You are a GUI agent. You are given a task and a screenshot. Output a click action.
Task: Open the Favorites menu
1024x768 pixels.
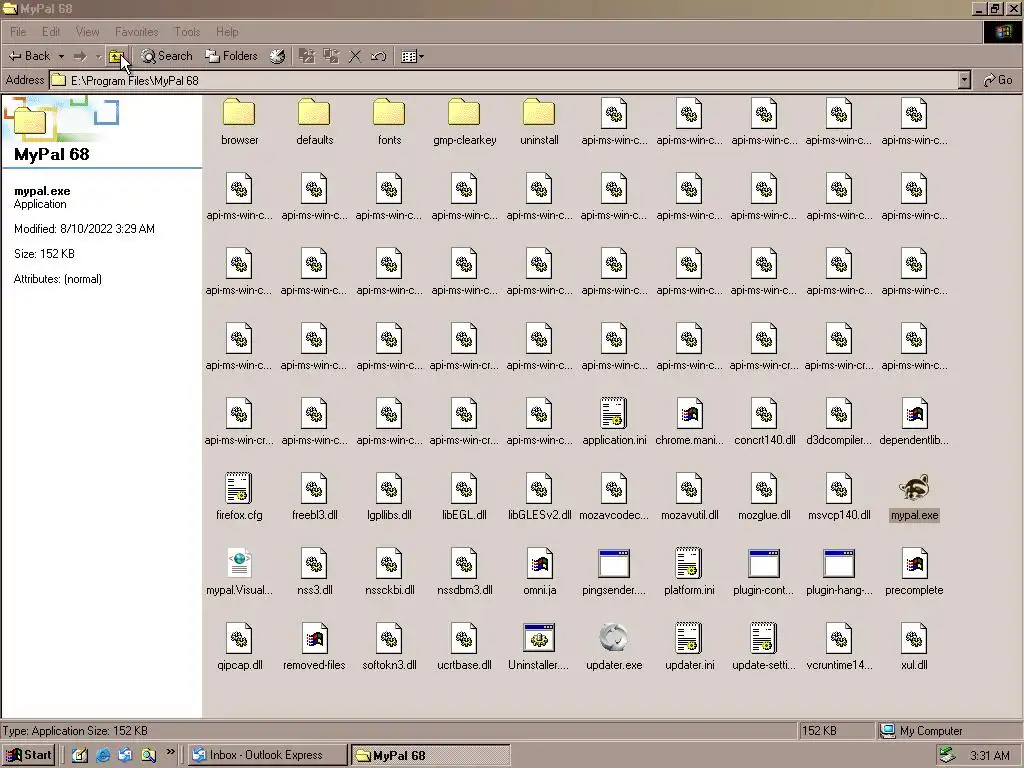click(x=136, y=31)
